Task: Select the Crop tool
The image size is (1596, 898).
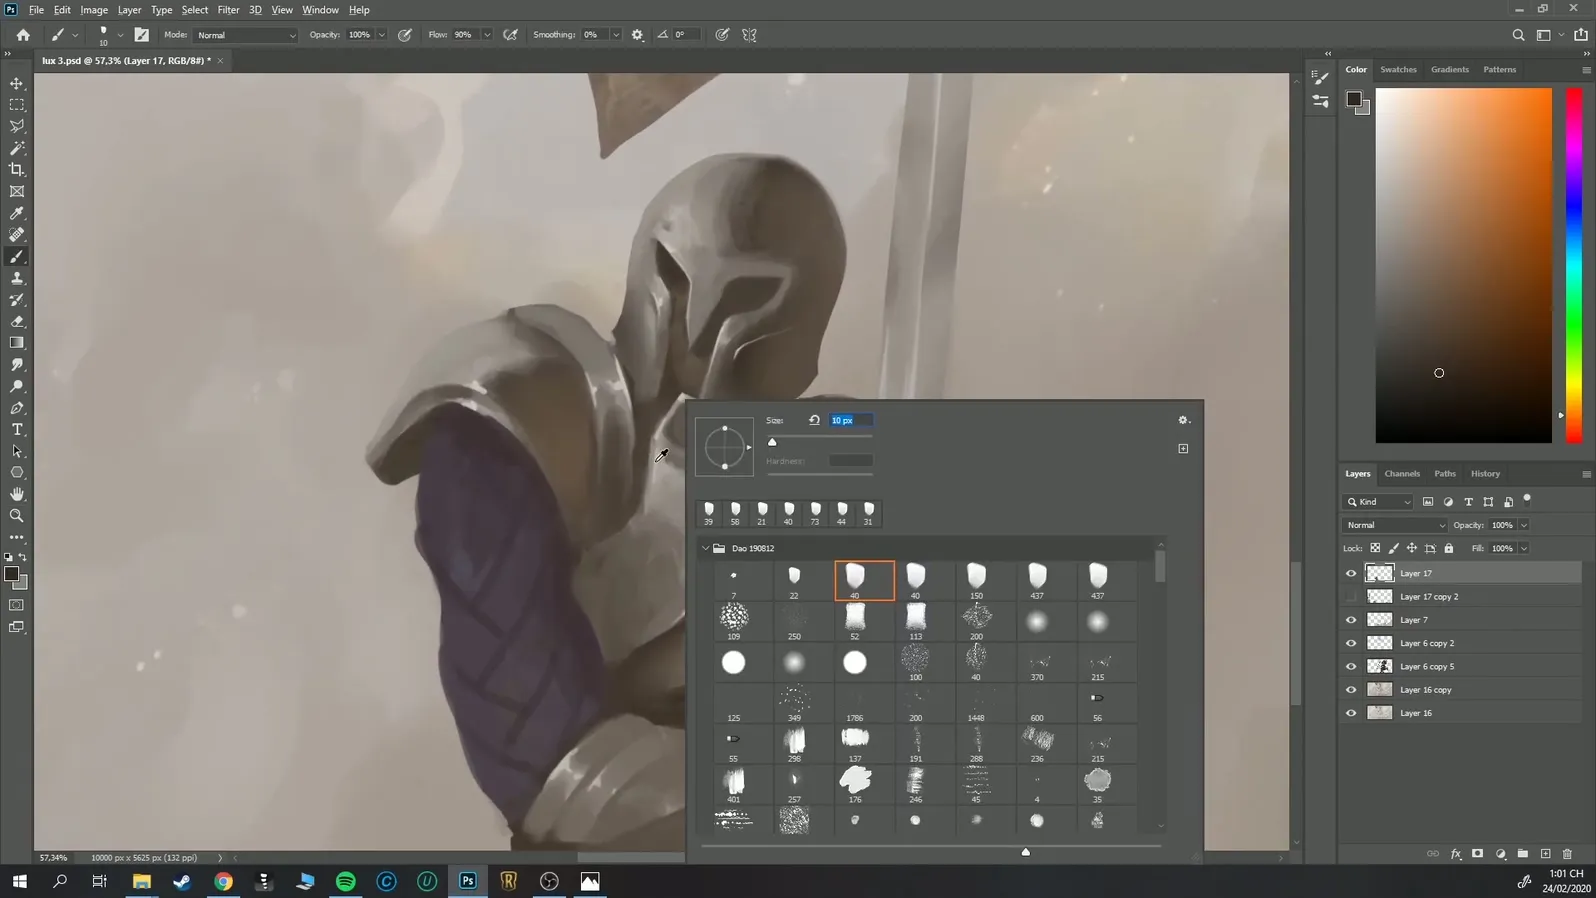Action: pos(17,170)
